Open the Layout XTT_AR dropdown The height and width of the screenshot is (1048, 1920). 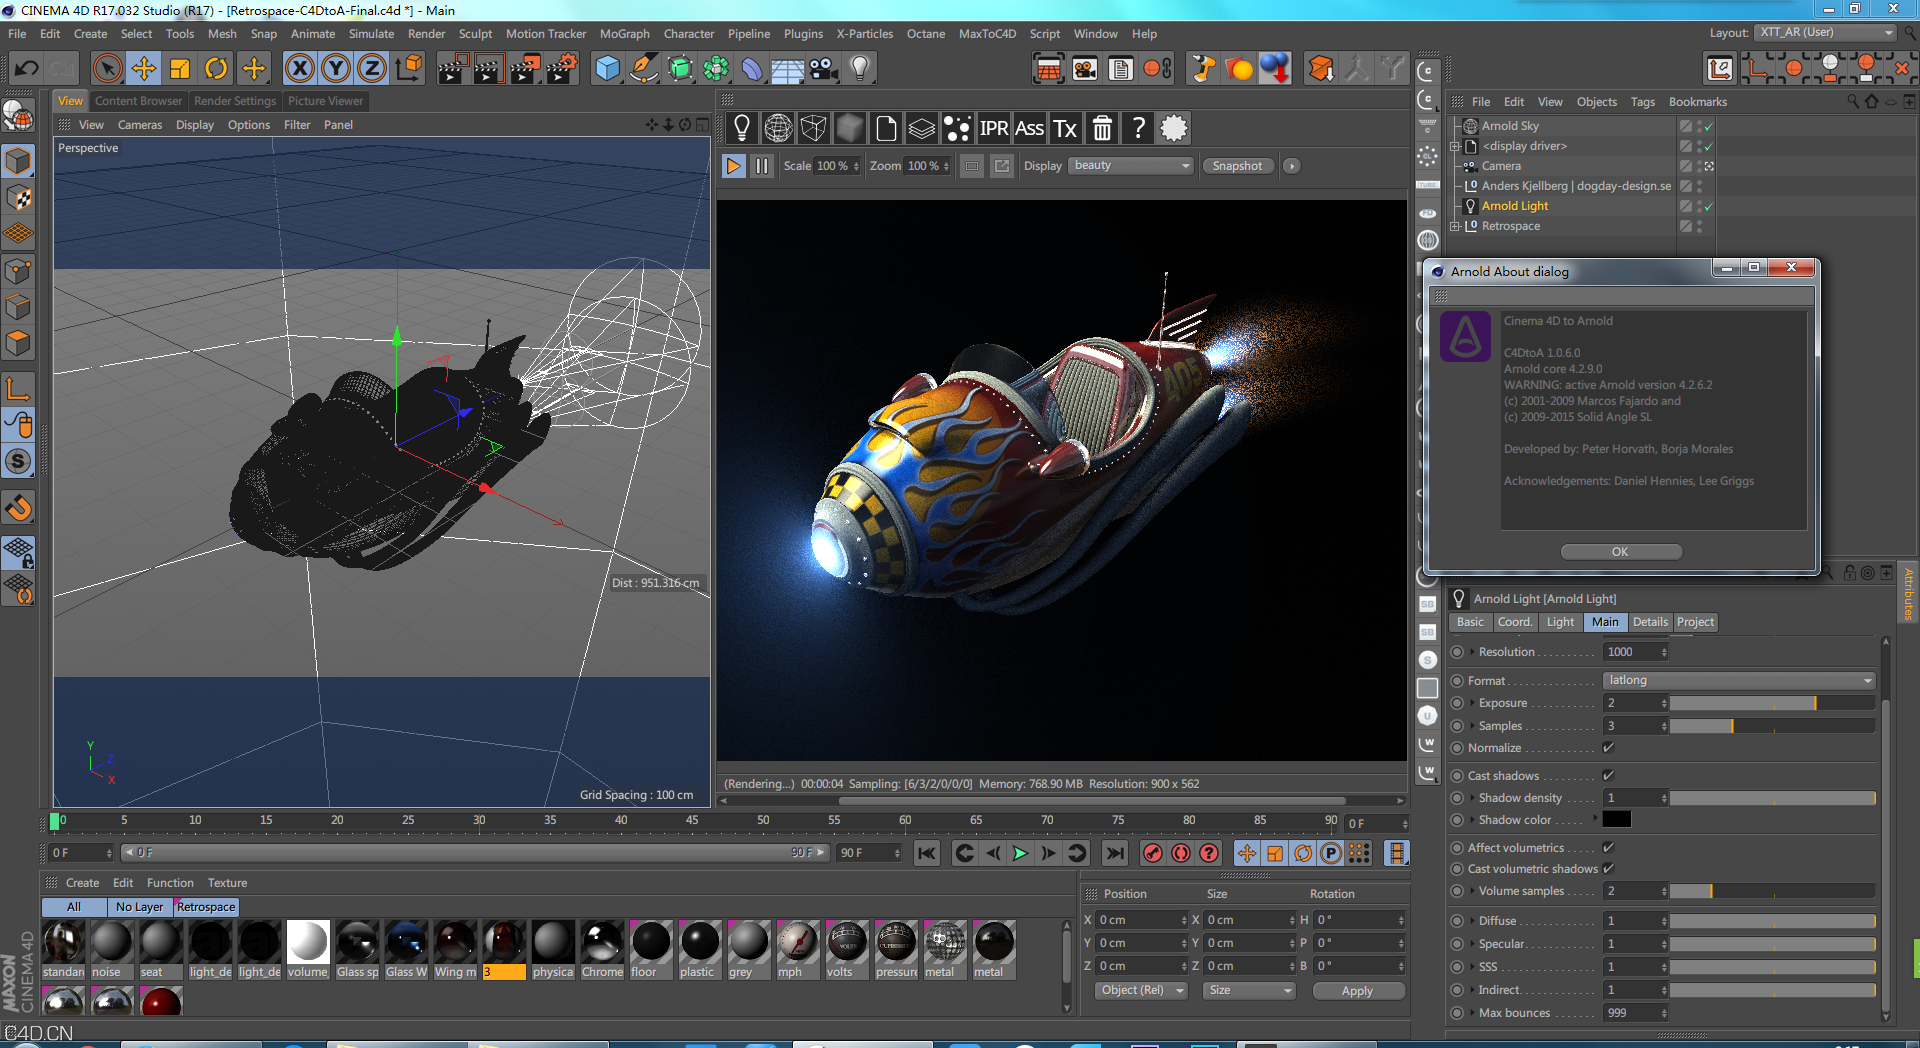[1826, 33]
